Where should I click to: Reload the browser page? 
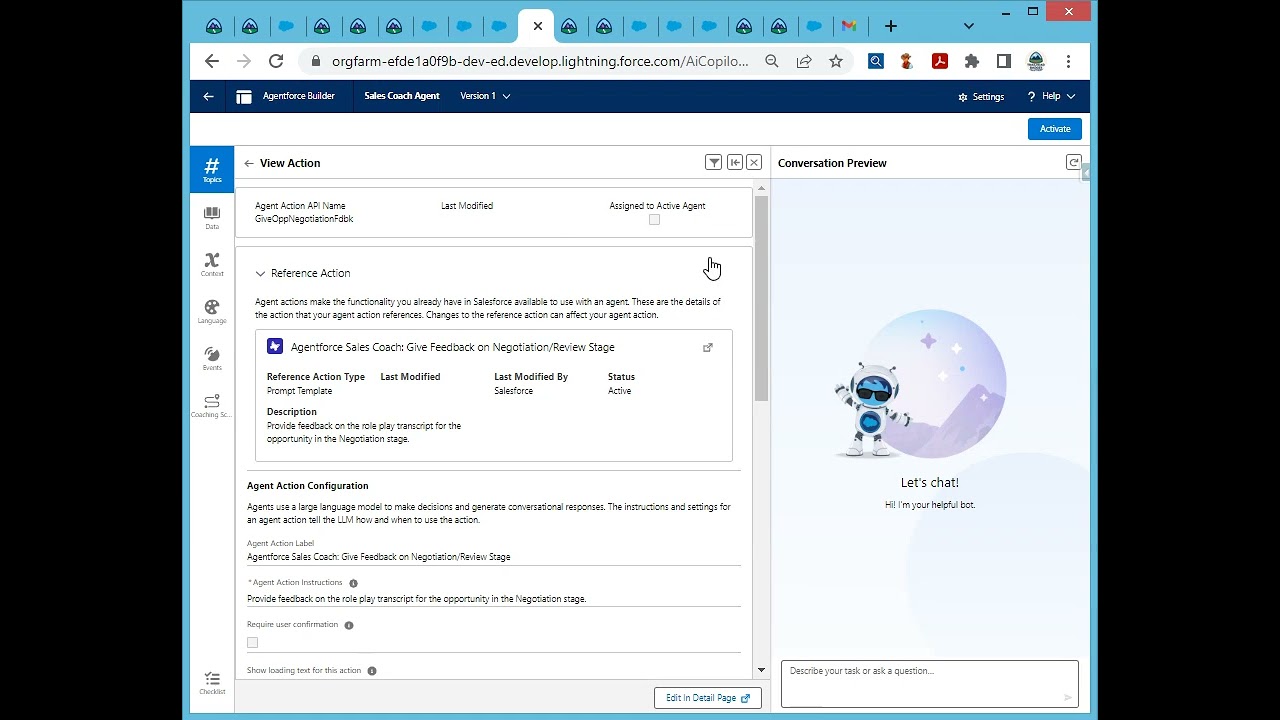click(x=276, y=61)
